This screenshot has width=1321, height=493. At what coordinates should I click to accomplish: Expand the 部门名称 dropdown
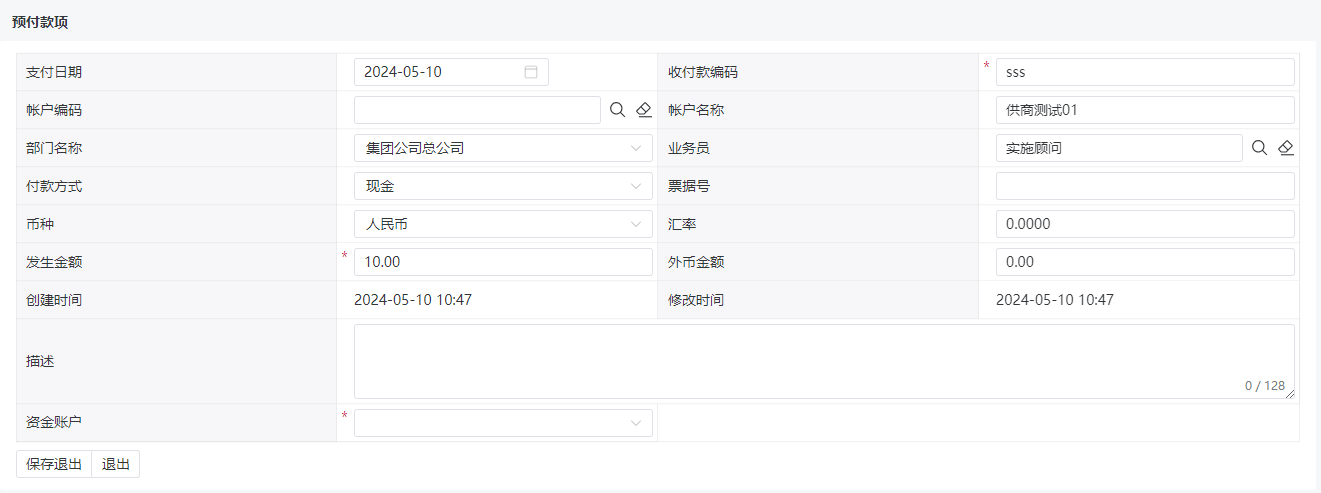[x=503, y=148]
